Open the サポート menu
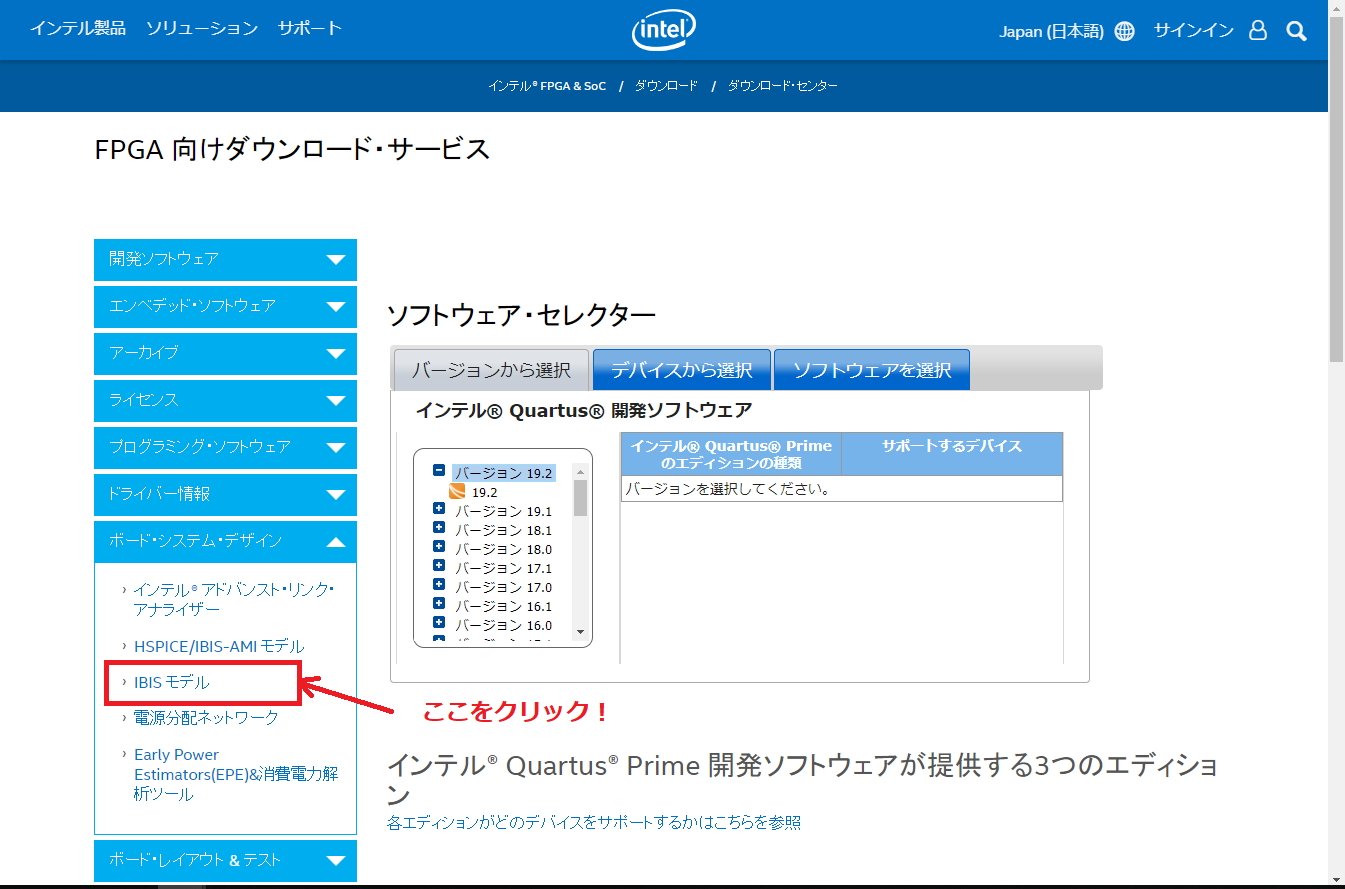This screenshot has height=889, width=1345. coord(310,28)
